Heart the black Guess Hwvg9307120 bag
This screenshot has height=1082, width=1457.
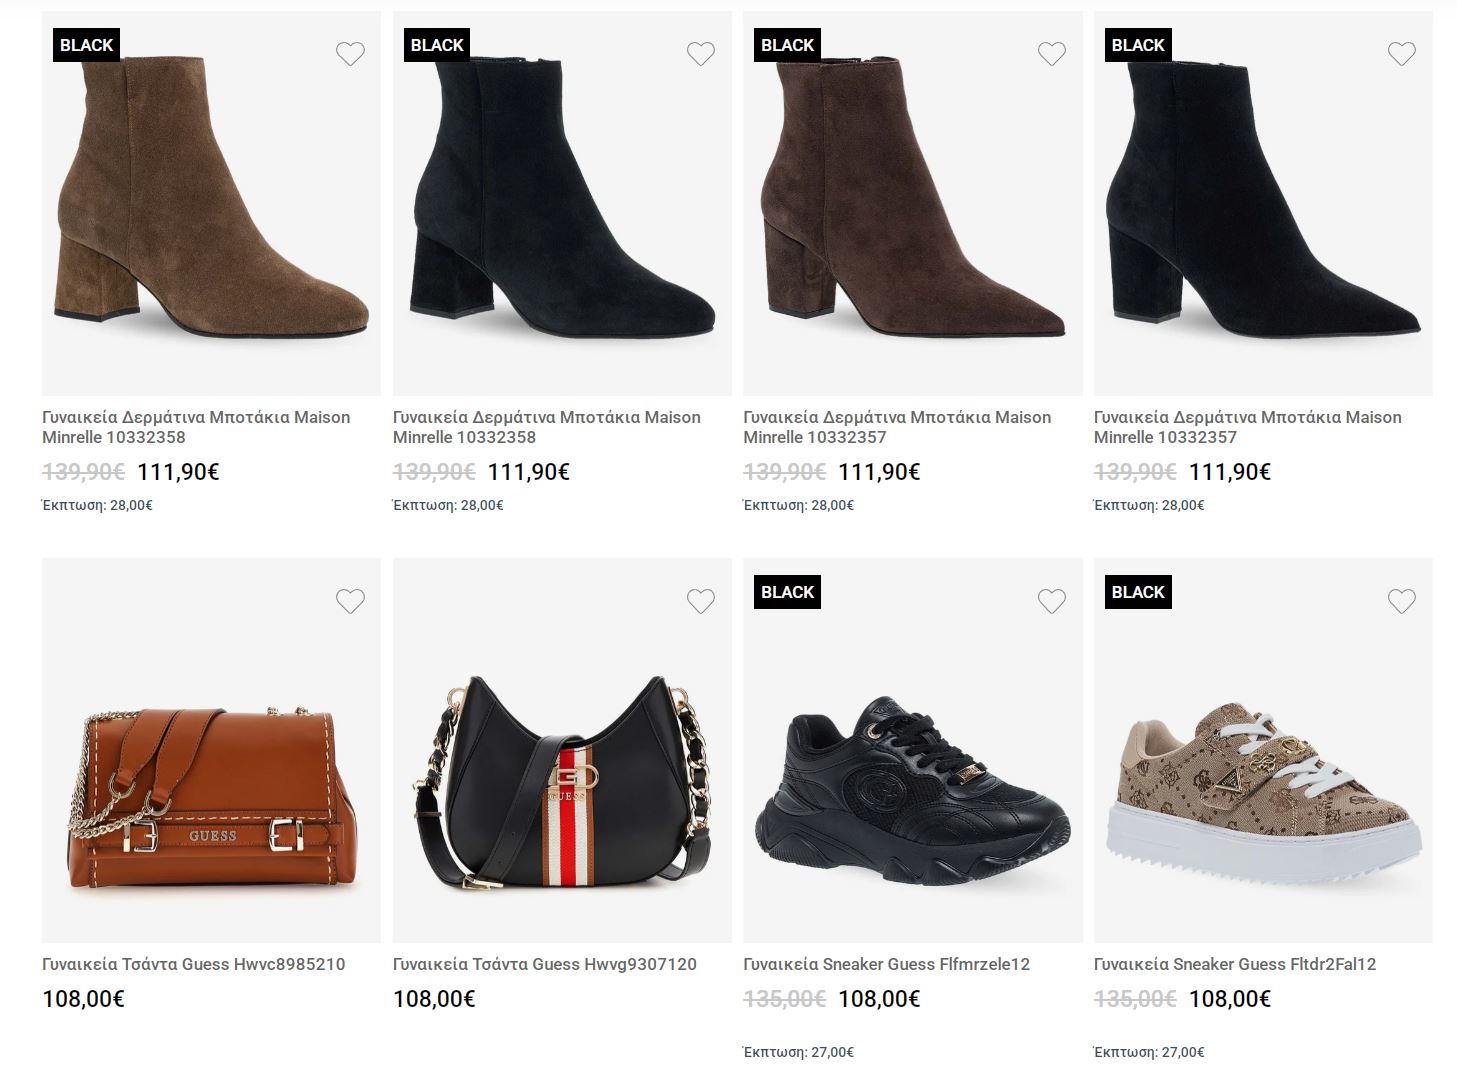[x=701, y=601]
